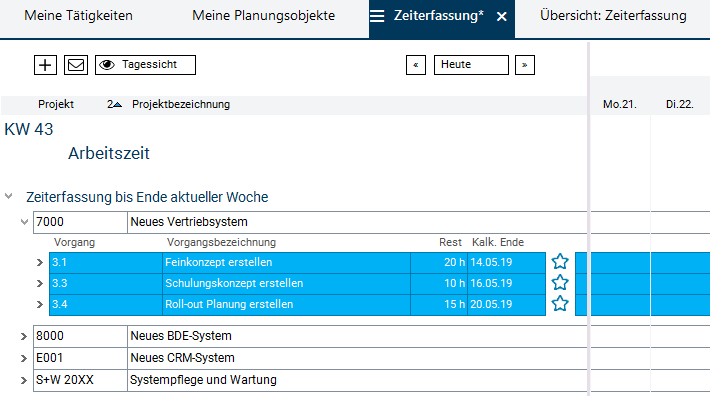710x396 pixels.
Task: Go to previous week with double-left arrow
Action: pyautogui.click(x=416, y=65)
